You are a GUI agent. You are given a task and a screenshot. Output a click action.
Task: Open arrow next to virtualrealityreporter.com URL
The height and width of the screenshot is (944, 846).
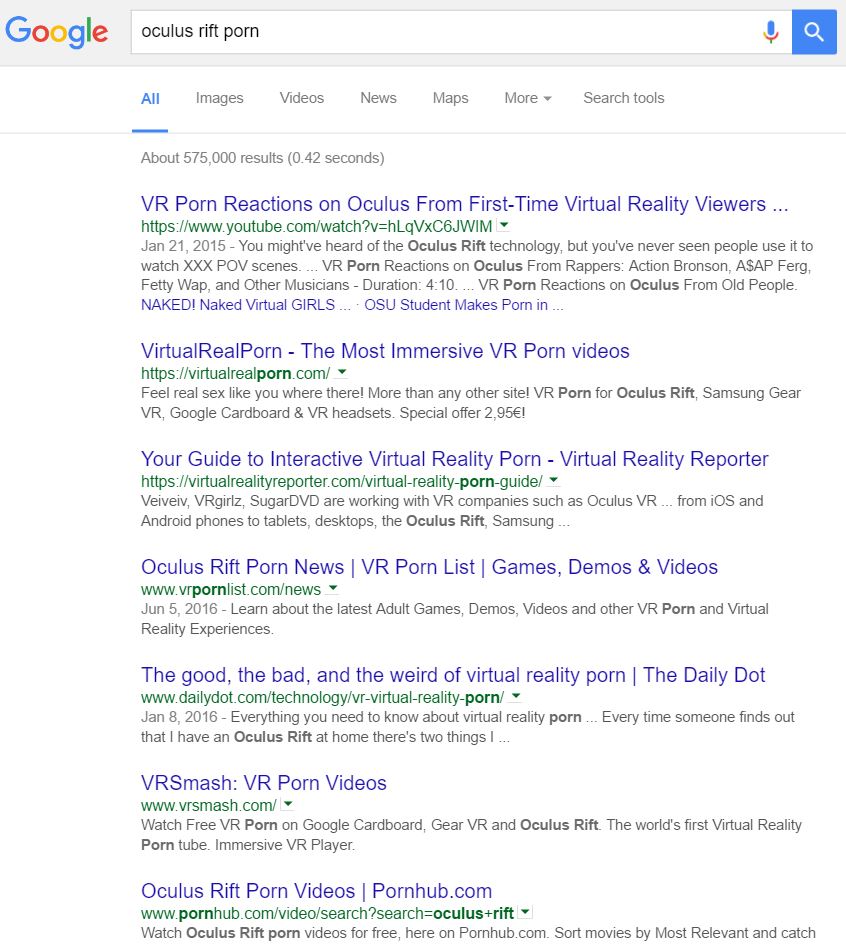pos(553,480)
